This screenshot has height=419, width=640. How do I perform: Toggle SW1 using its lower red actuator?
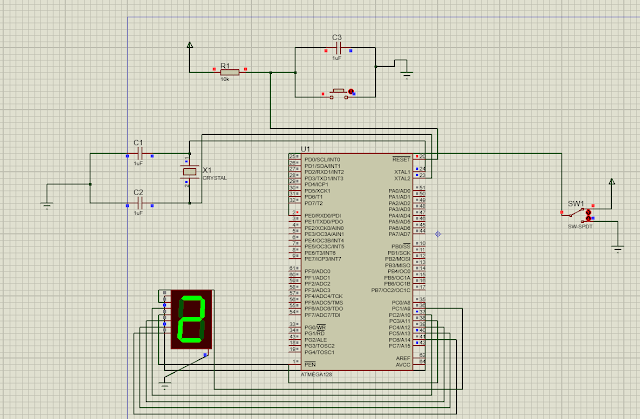588,218
